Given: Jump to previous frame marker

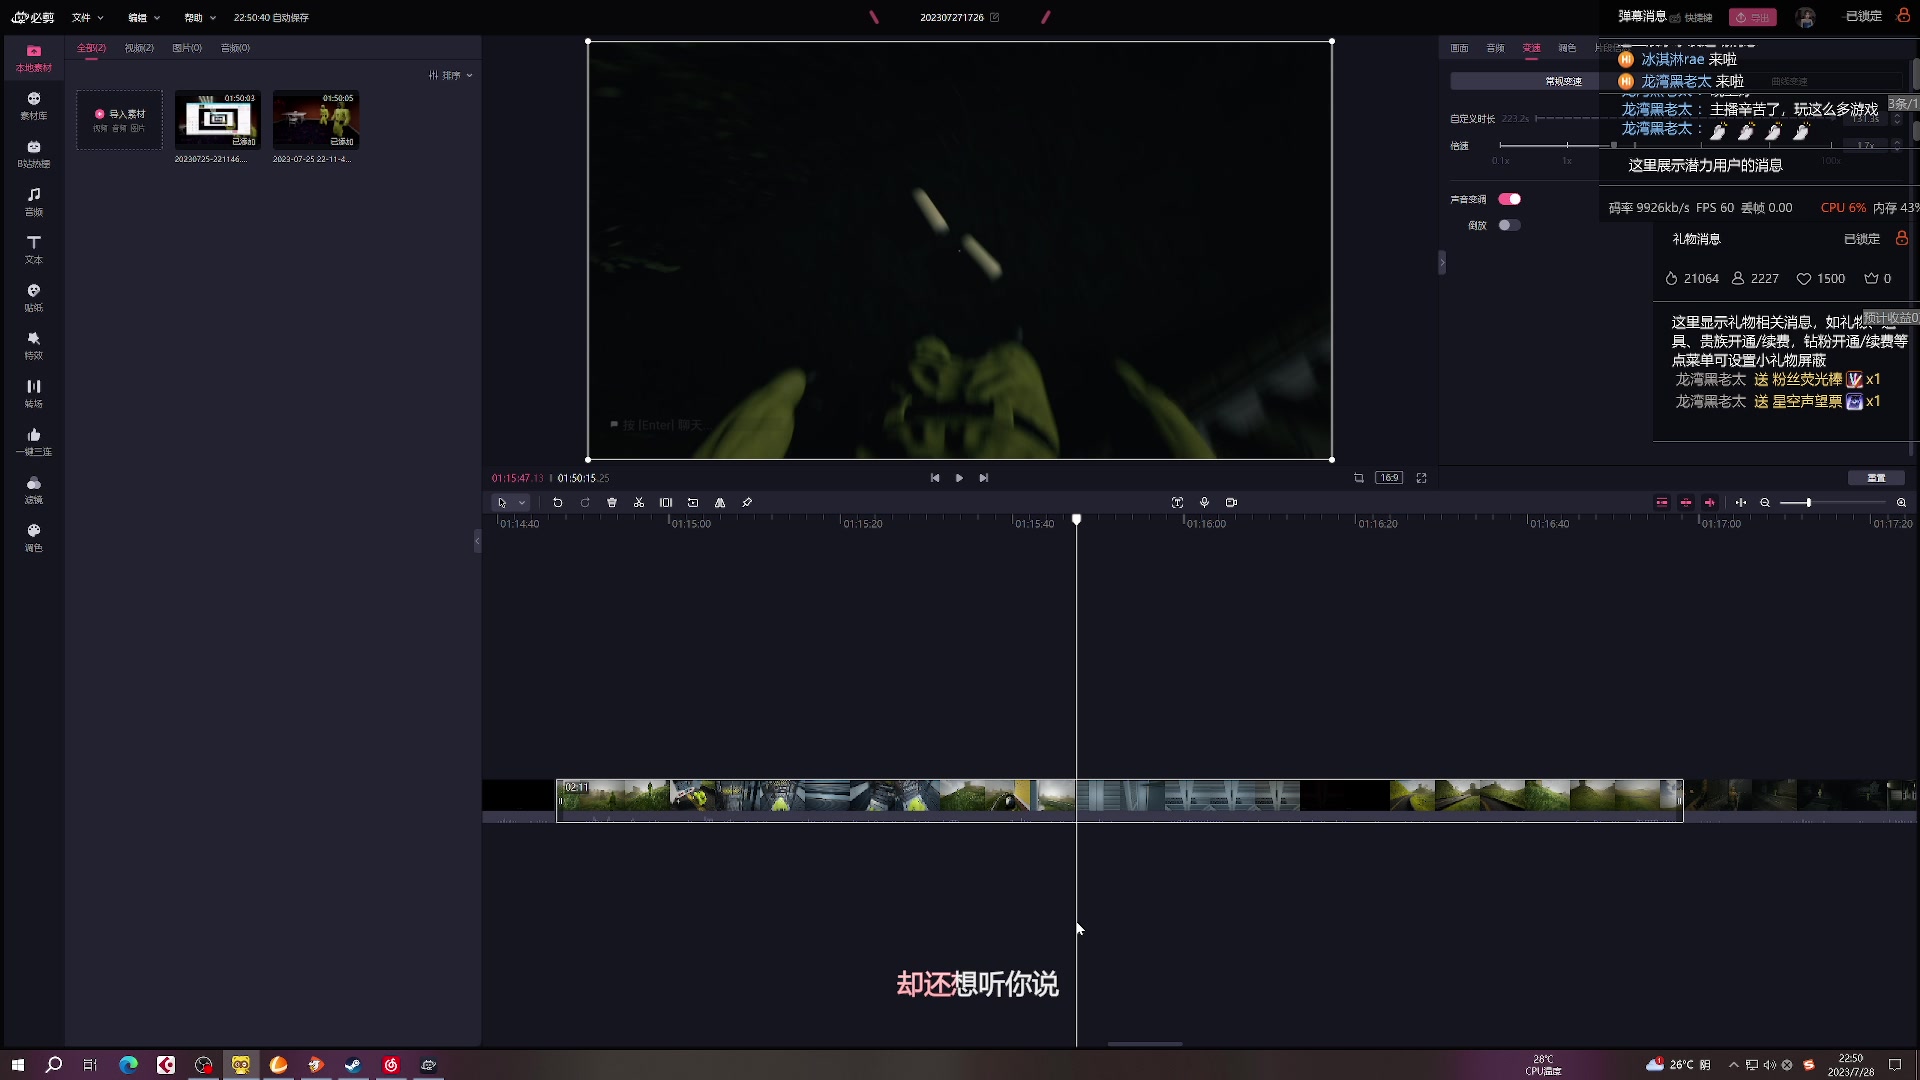Looking at the screenshot, I should [x=935, y=478].
